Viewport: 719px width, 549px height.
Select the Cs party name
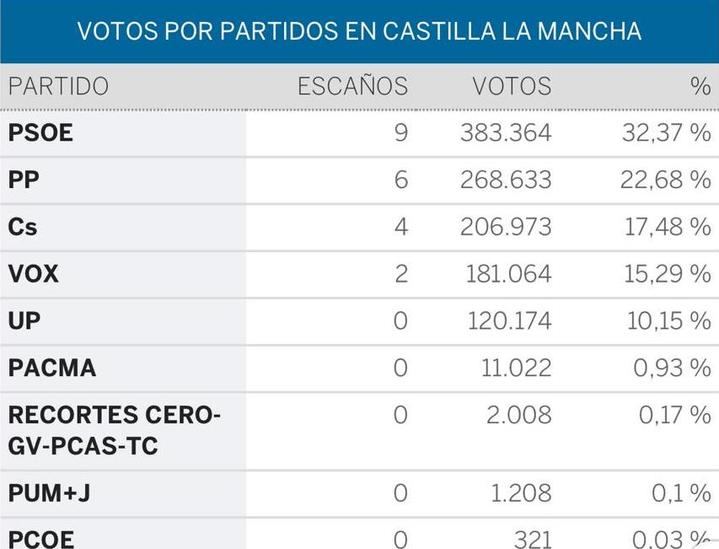point(23,227)
